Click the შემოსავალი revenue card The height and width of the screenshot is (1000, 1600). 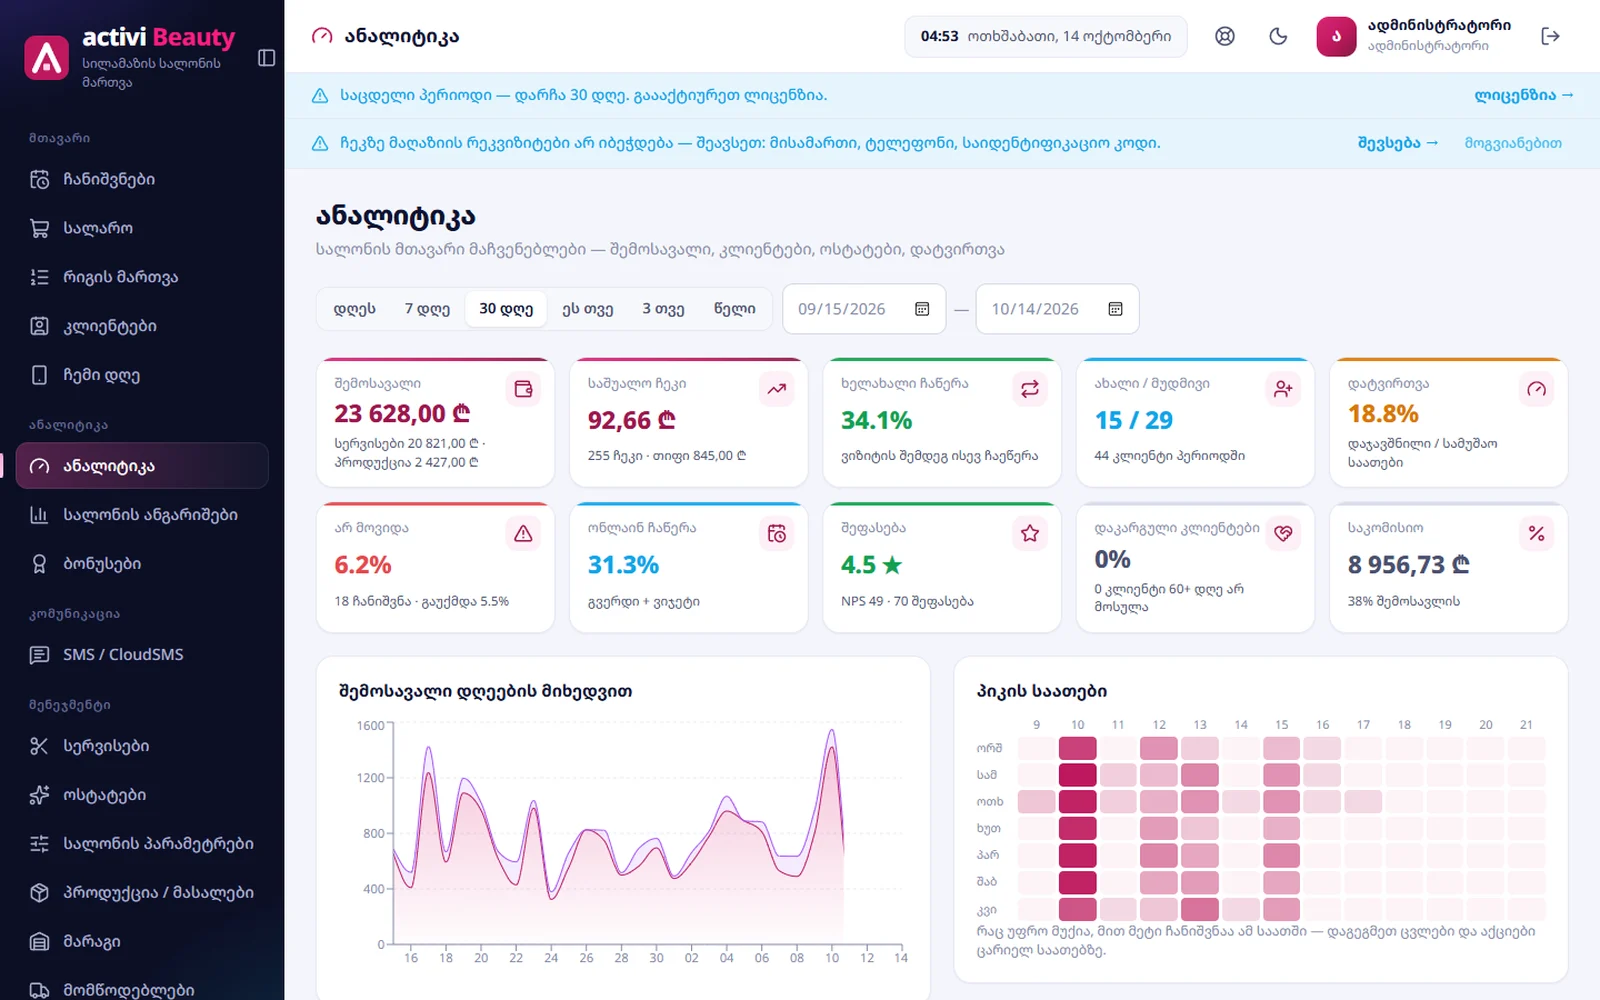435,421
